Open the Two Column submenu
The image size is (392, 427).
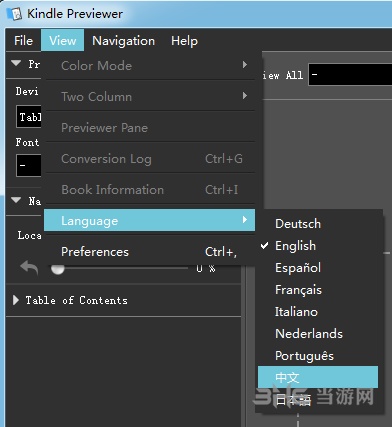click(x=150, y=97)
